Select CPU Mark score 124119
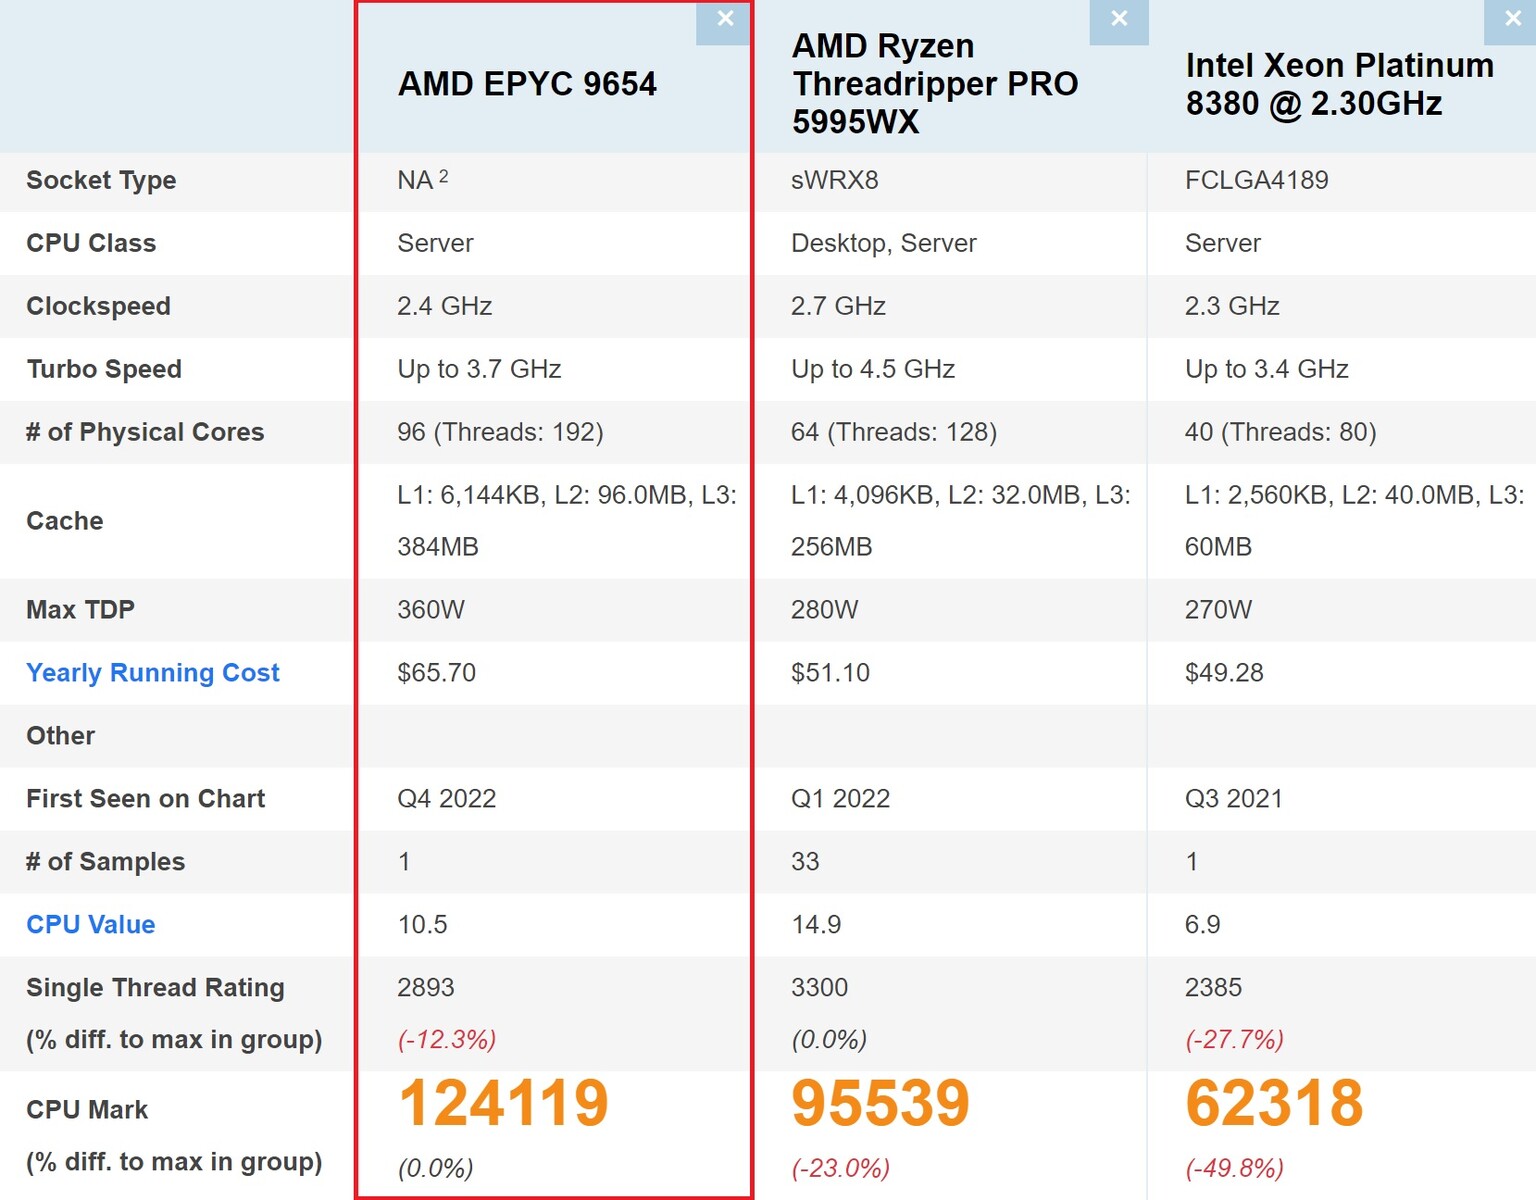The width and height of the screenshot is (1536, 1200). pyautogui.click(x=503, y=1103)
